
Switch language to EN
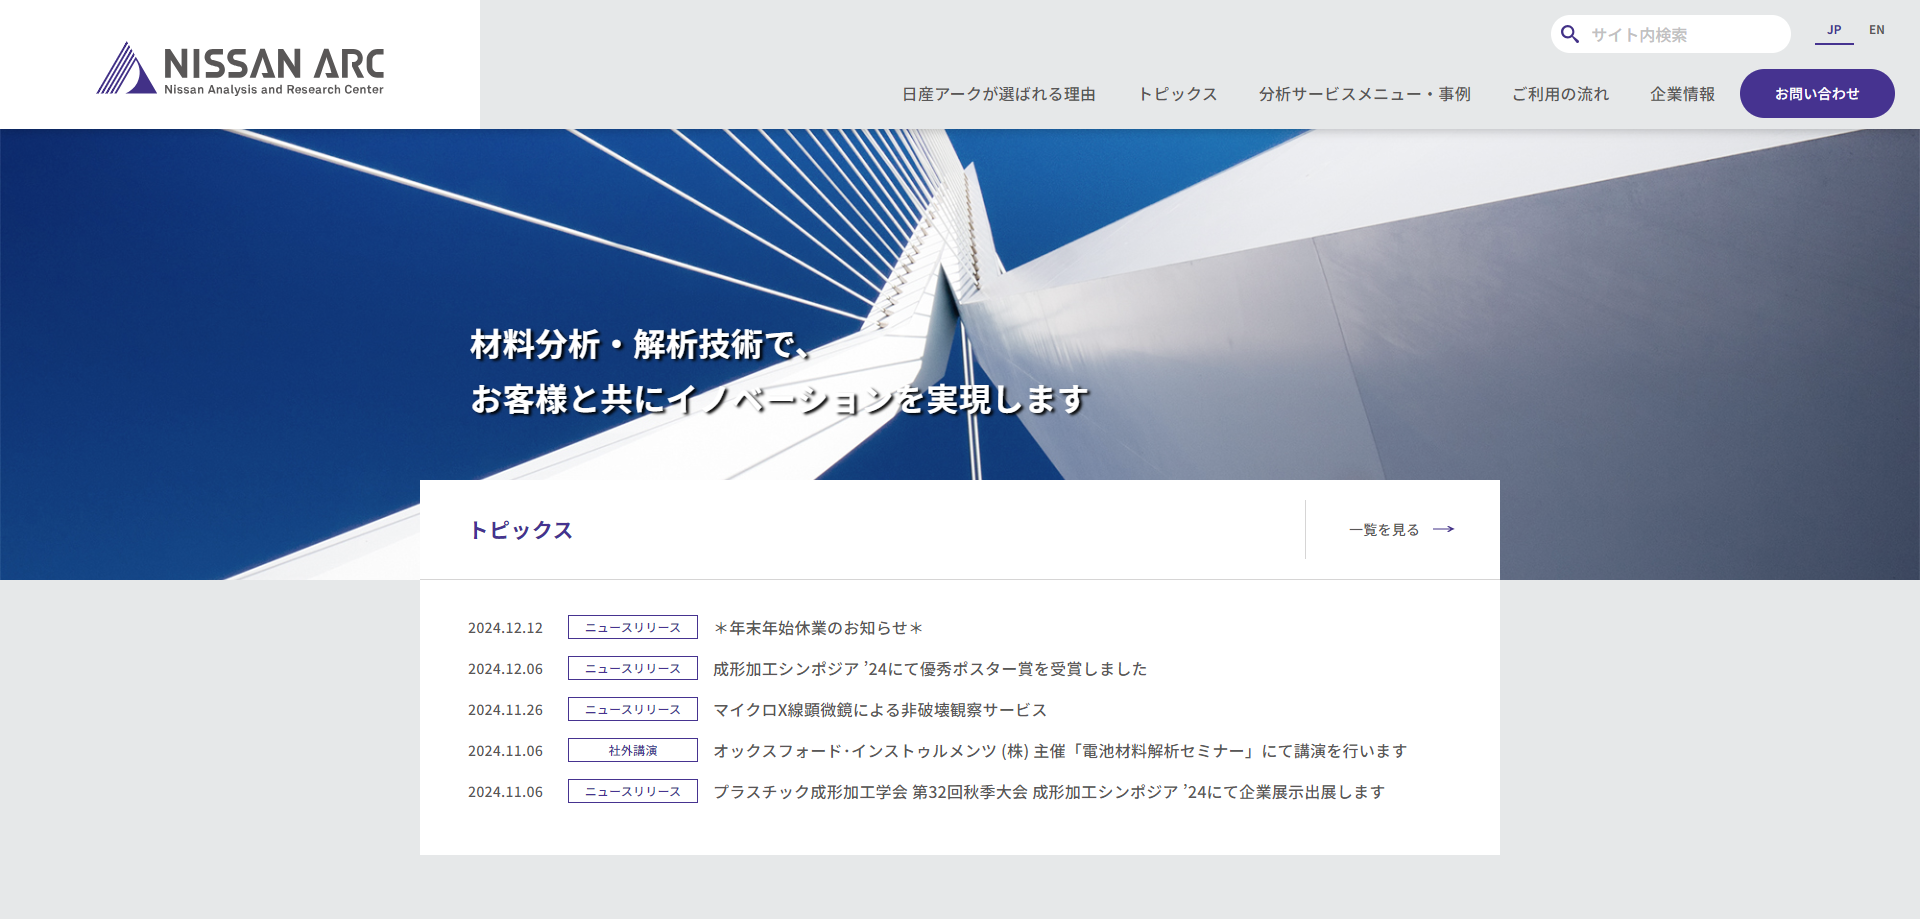(1877, 30)
